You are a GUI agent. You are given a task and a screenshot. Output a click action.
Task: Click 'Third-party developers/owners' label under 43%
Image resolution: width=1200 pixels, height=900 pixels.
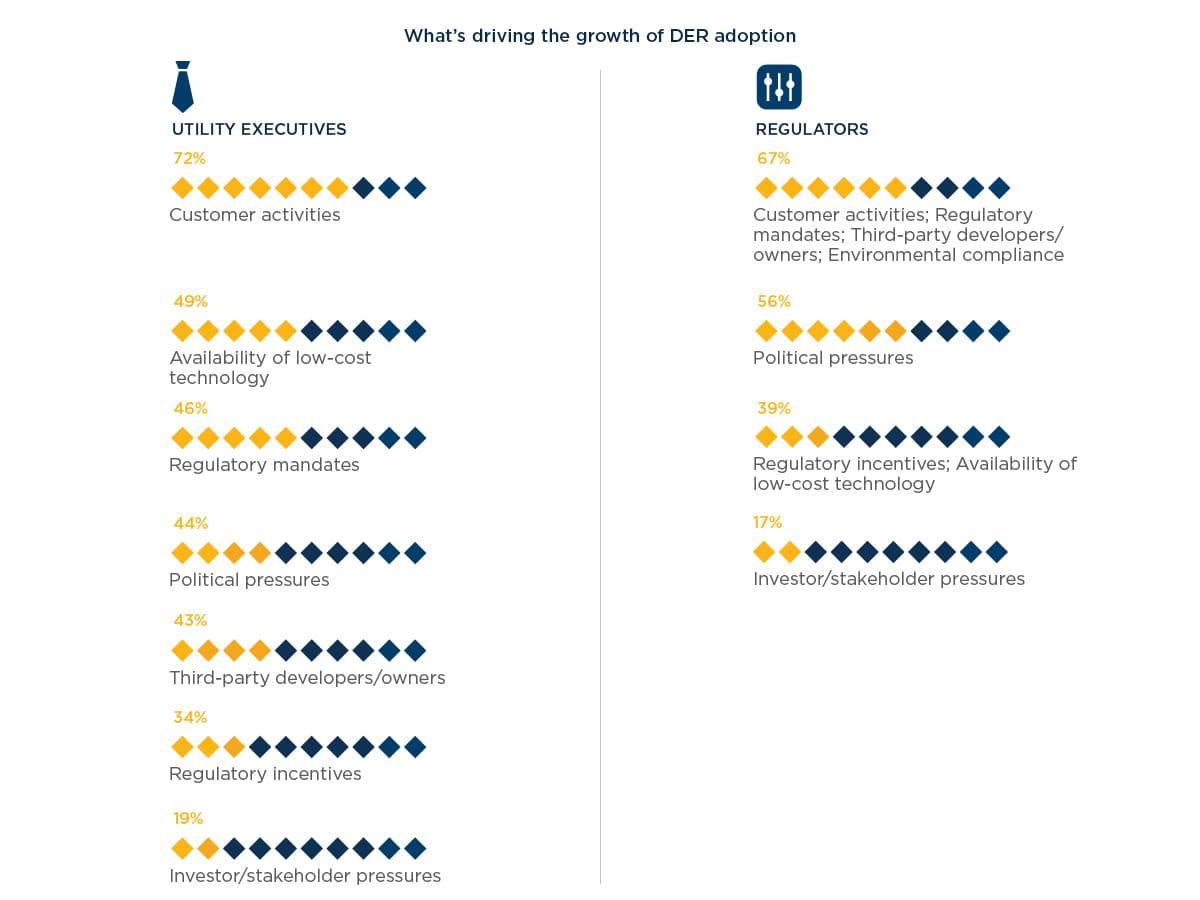(x=307, y=678)
